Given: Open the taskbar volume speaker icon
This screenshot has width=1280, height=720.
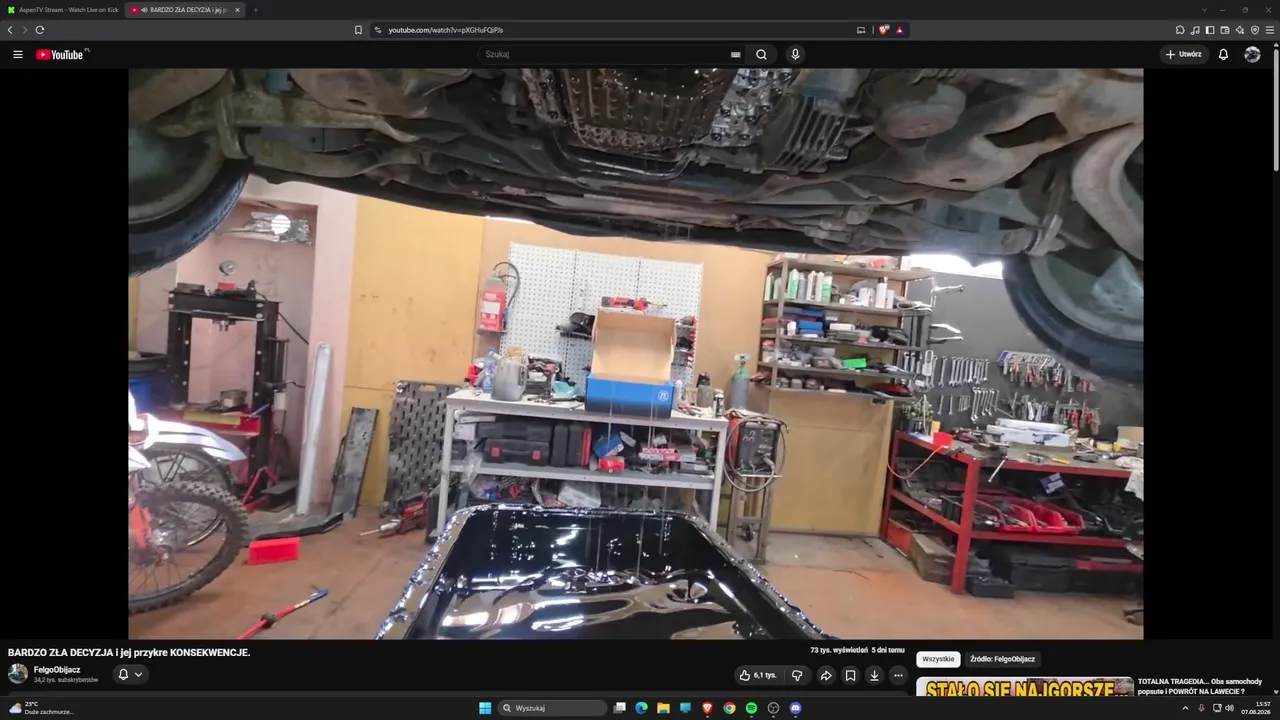Looking at the screenshot, I should [1229, 708].
